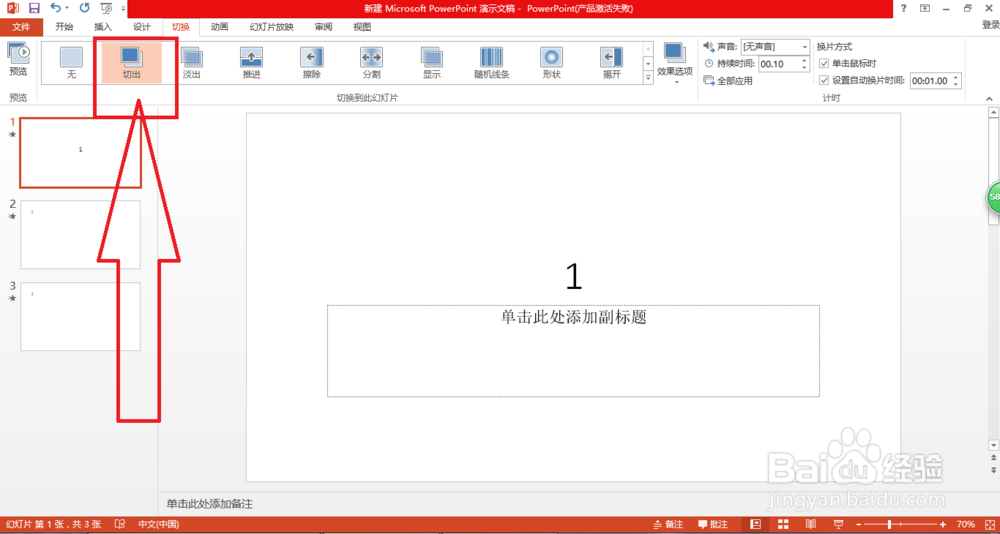The image size is (1000, 534).
Task: Switch to the 开始 home tab
Action: (x=64, y=27)
